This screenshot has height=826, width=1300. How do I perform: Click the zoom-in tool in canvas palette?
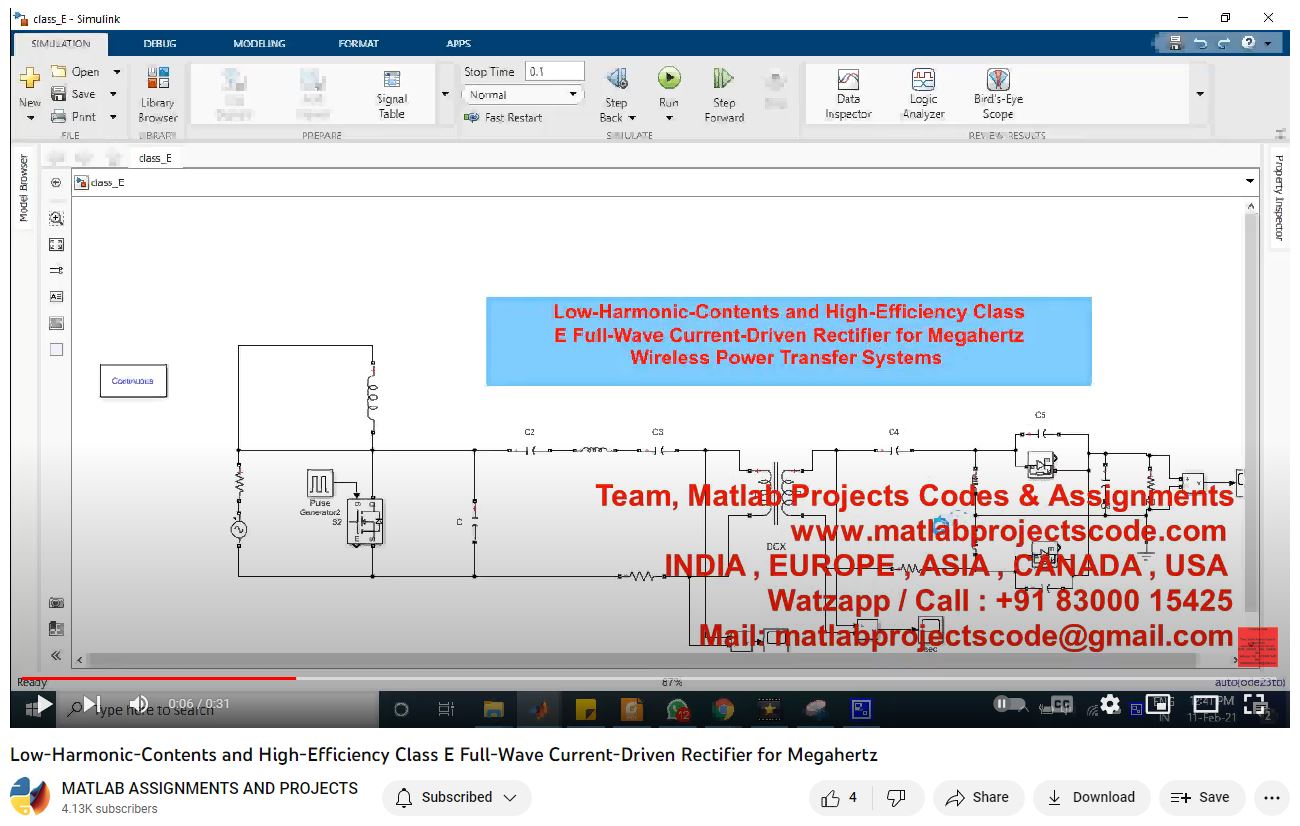click(x=56, y=218)
